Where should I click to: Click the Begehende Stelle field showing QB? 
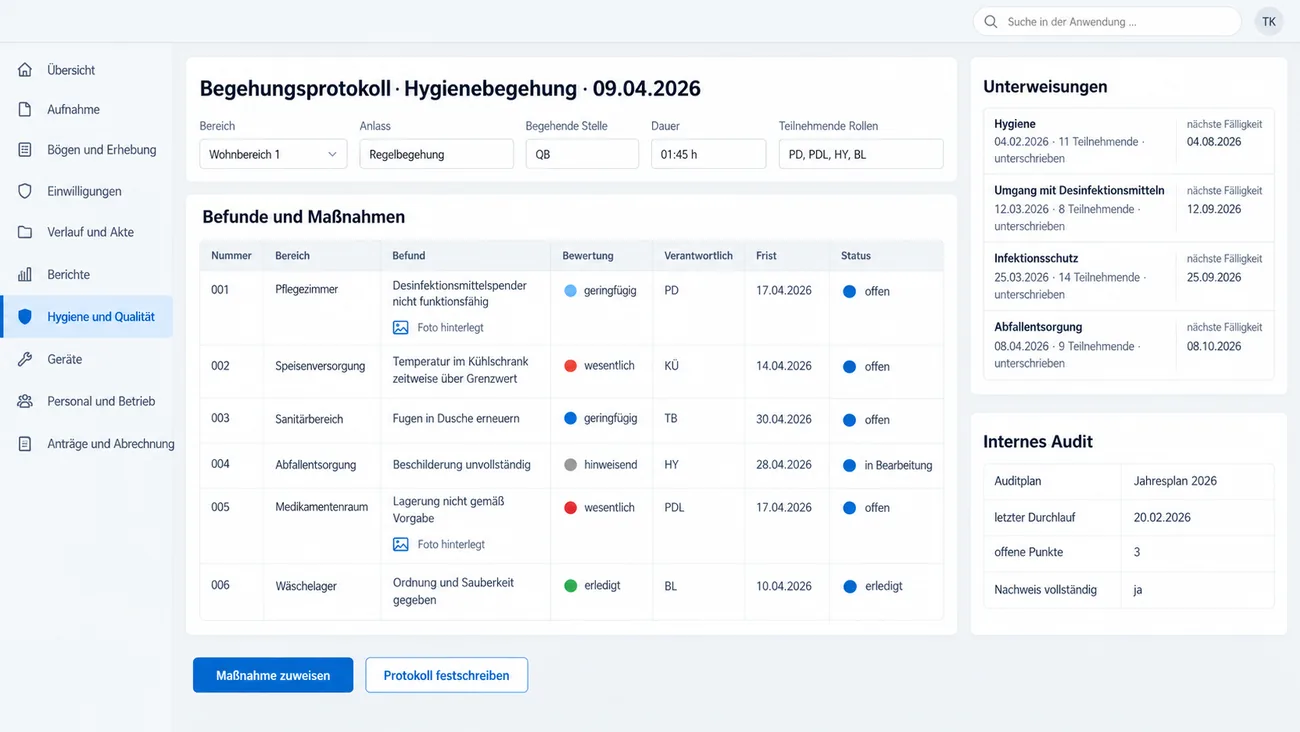[x=582, y=154]
